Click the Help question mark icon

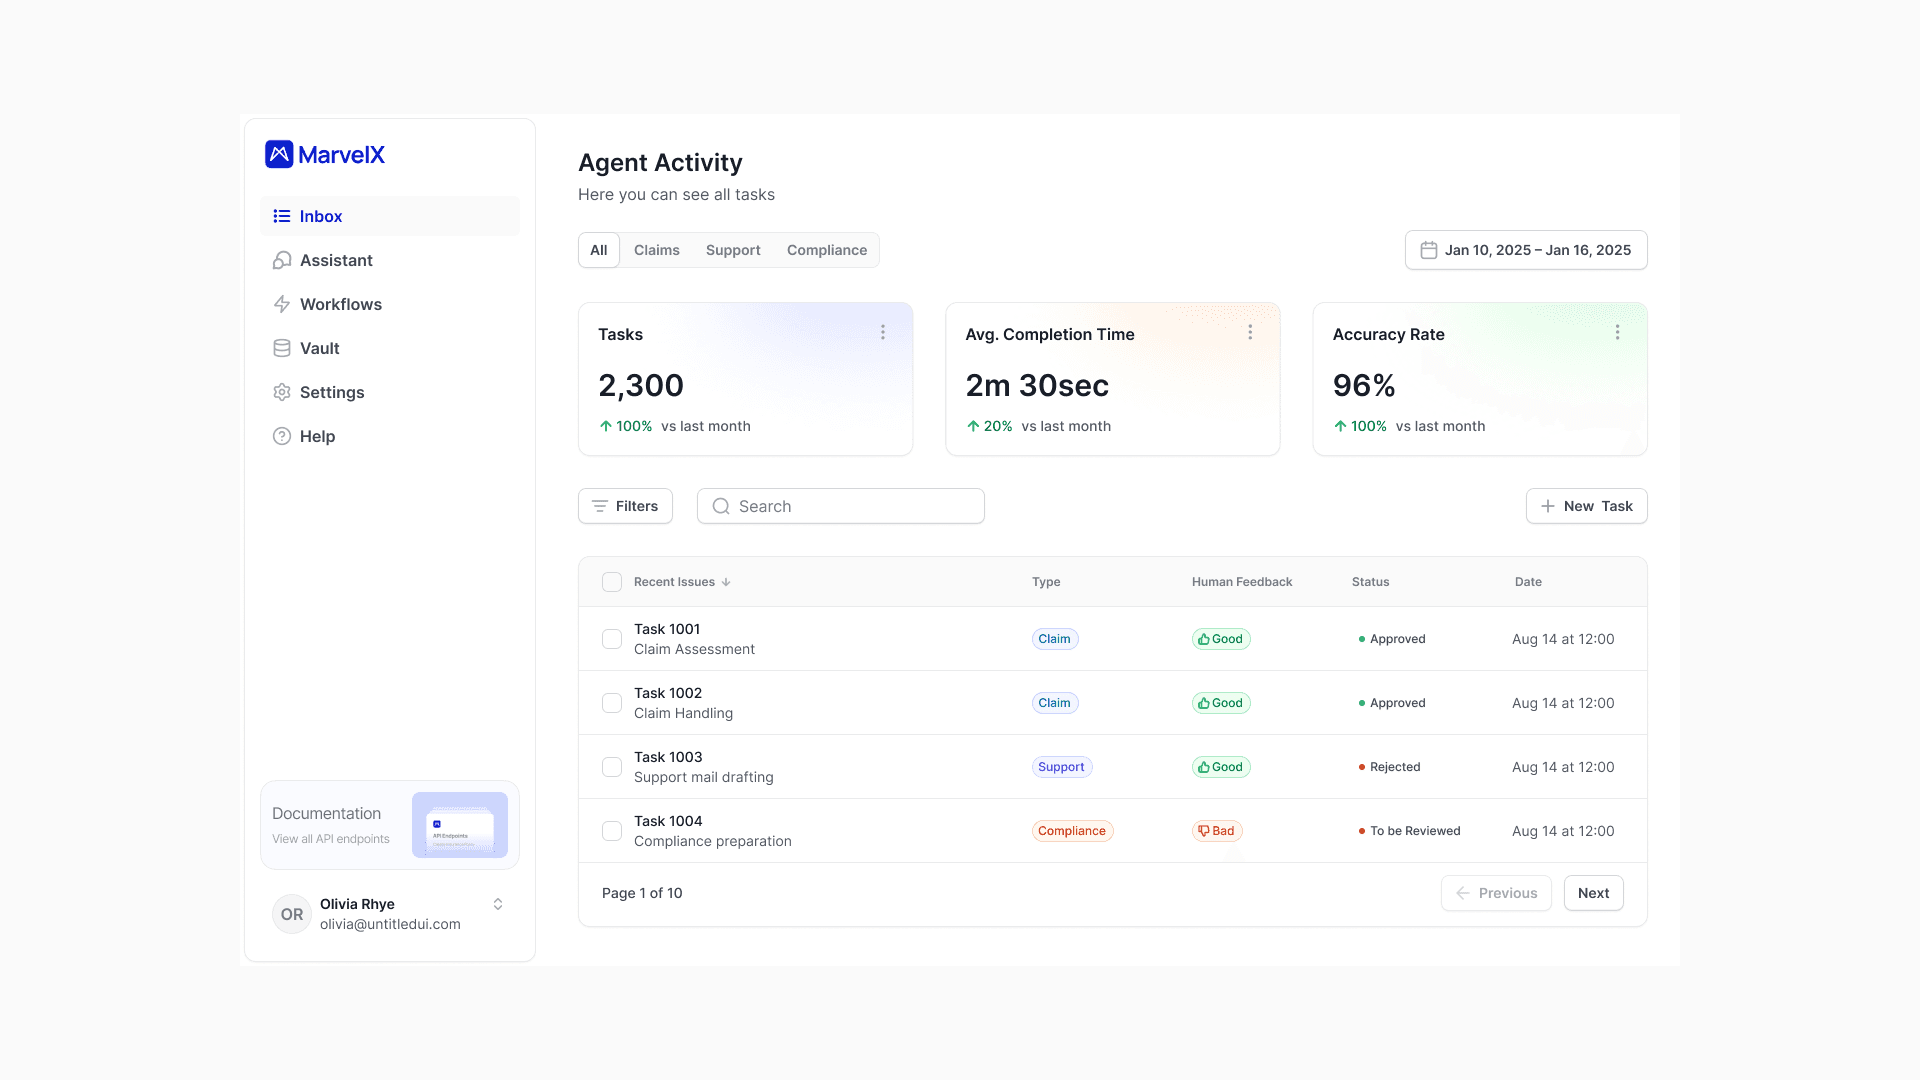tap(282, 436)
